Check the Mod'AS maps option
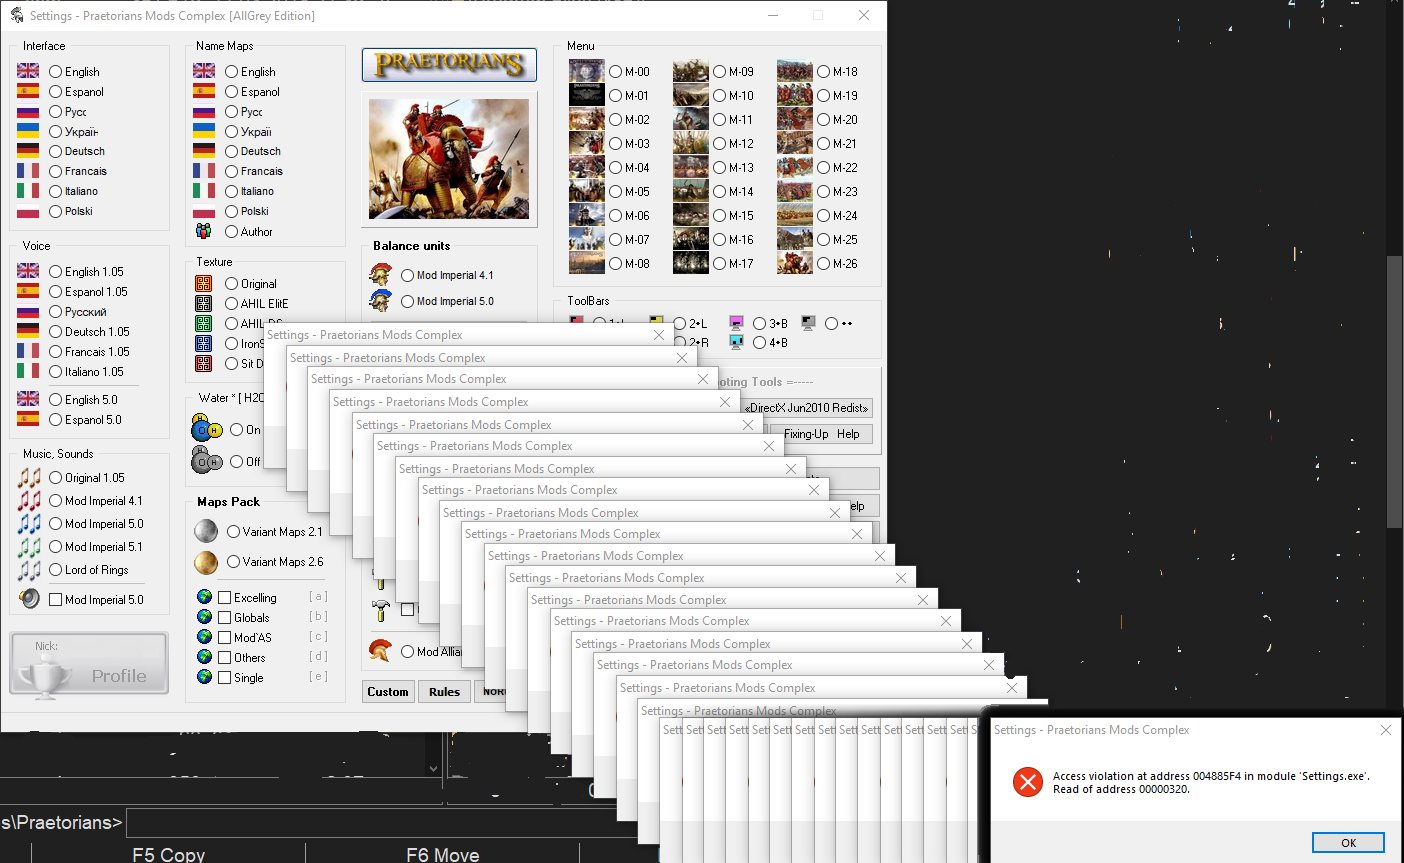This screenshot has height=863, width=1404. tap(225, 637)
